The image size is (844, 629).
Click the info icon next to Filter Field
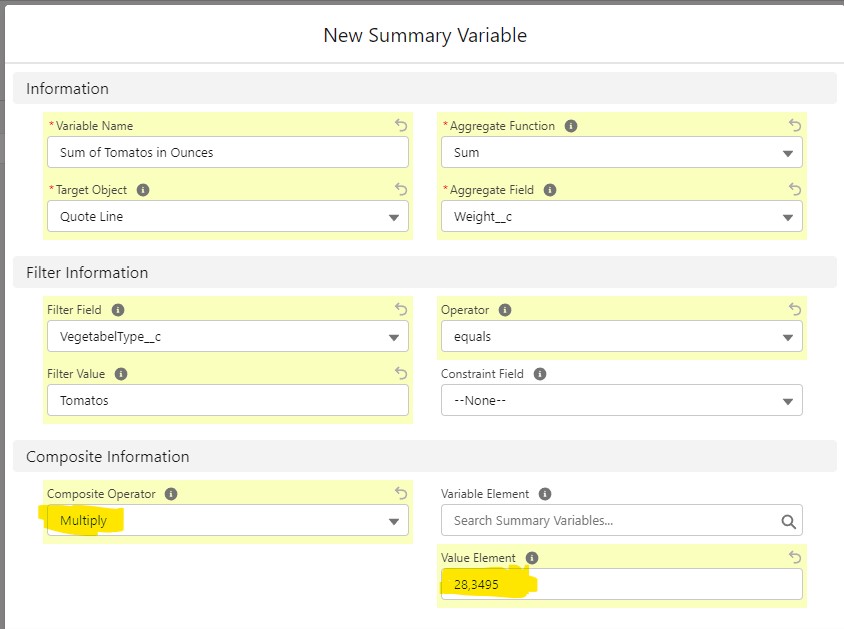point(118,310)
